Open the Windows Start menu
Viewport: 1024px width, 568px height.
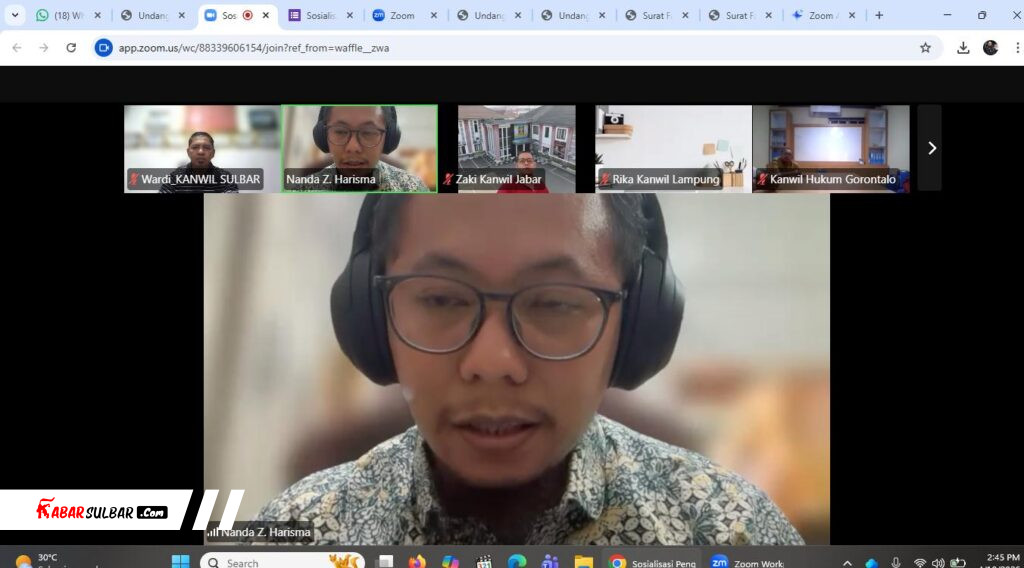coord(180,561)
